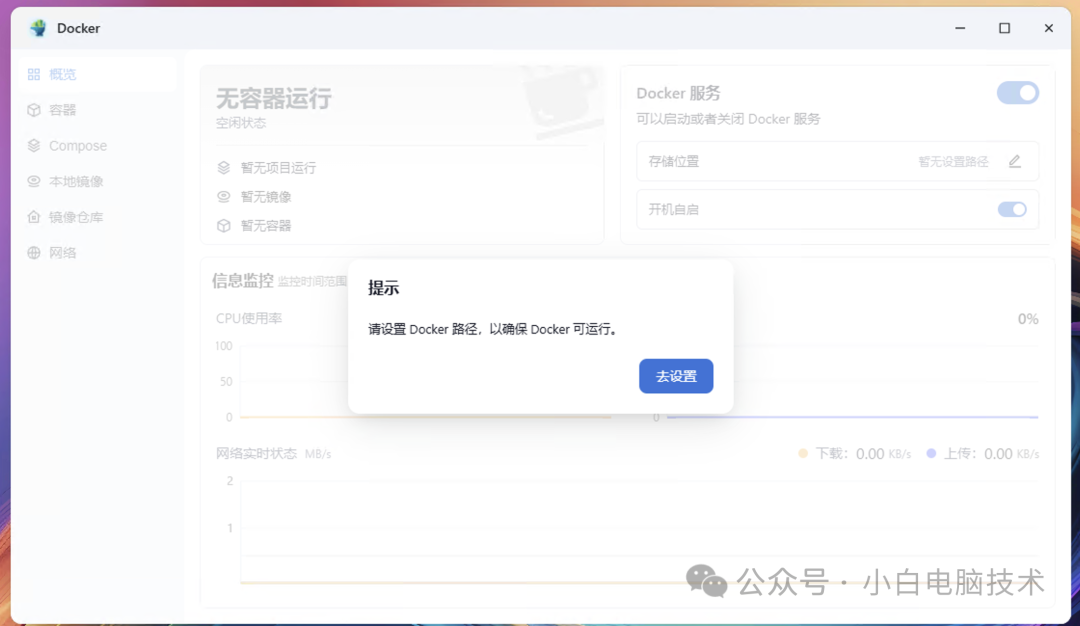The image size is (1080, 626).
Task: Edit storage path via pencil icon
Action: click(1015, 161)
